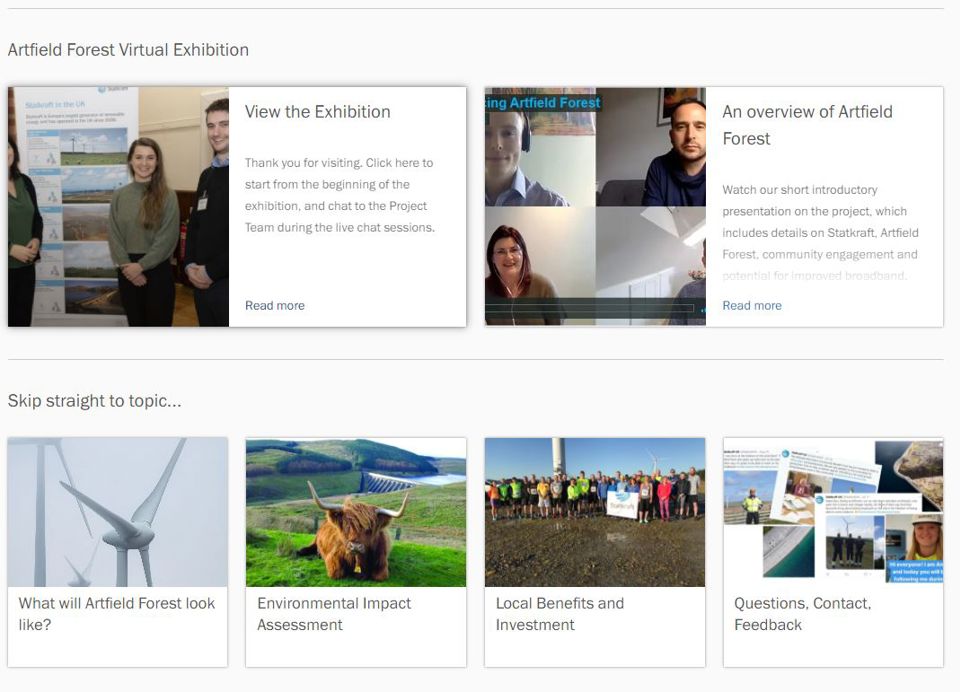Open Environmental Impact Assessment topic

[334, 614]
